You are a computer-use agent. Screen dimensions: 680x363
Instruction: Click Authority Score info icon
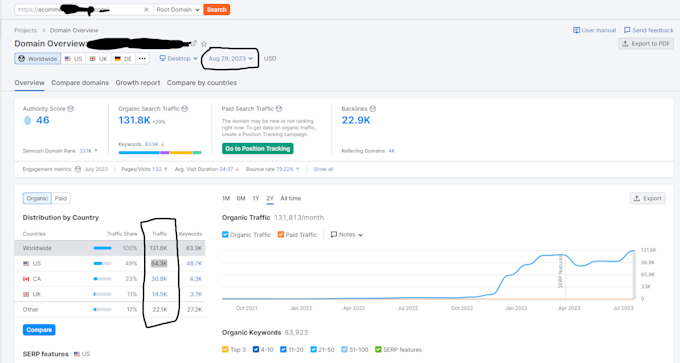tap(71, 109)
